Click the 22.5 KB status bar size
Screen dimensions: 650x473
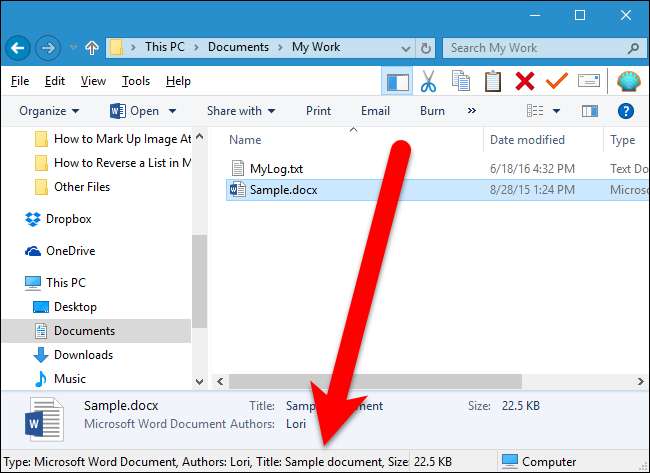click(433, 461)
